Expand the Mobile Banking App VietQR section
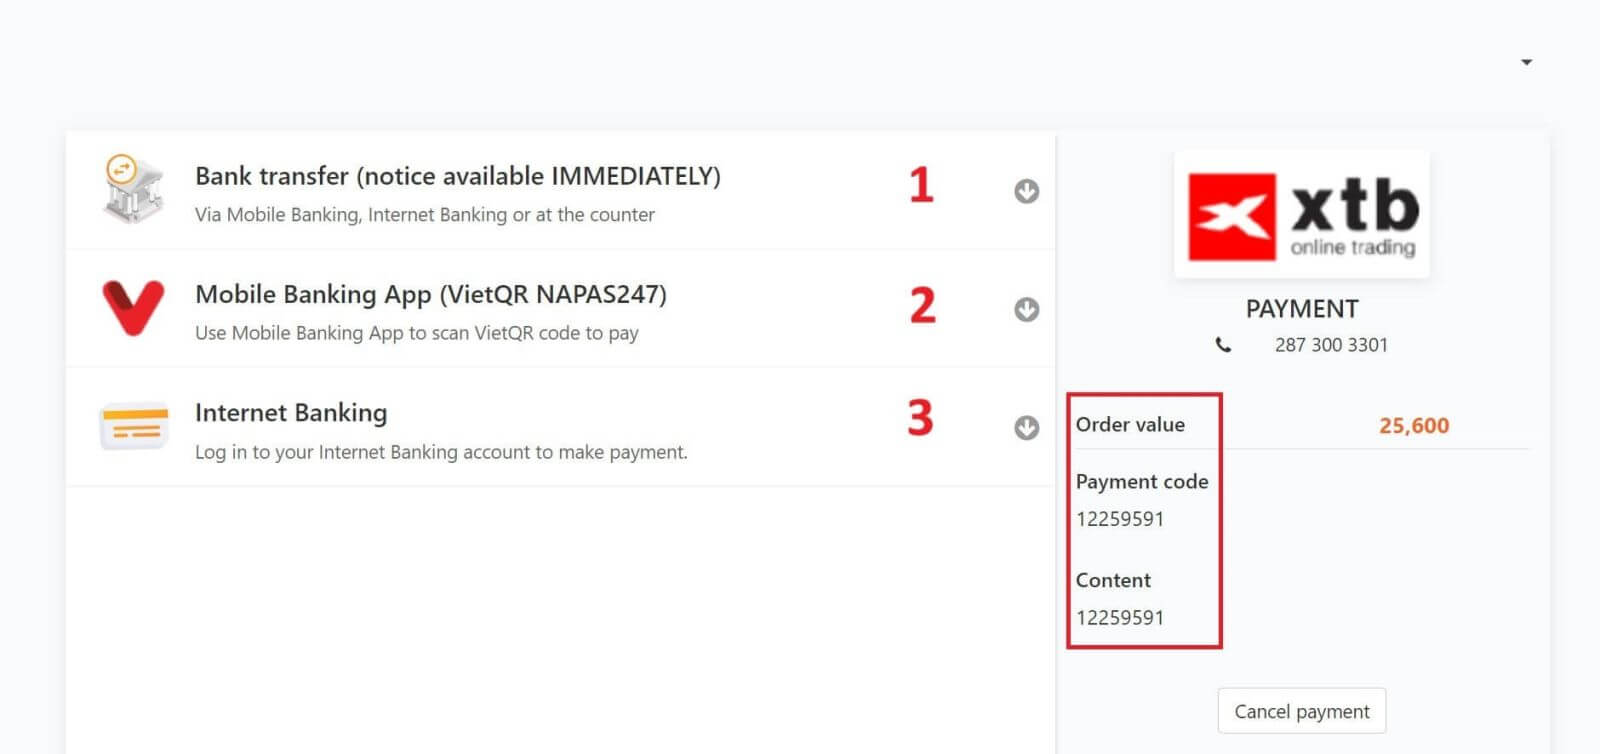The width and height of the screenshot is (1600, 754). 1026,310
